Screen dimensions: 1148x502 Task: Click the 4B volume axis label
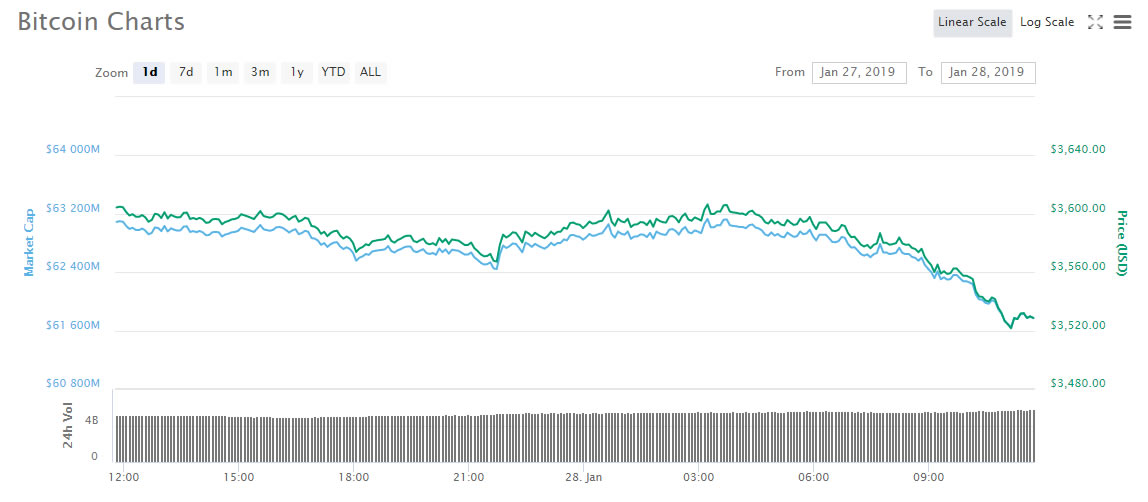click(x=92, y=422)
